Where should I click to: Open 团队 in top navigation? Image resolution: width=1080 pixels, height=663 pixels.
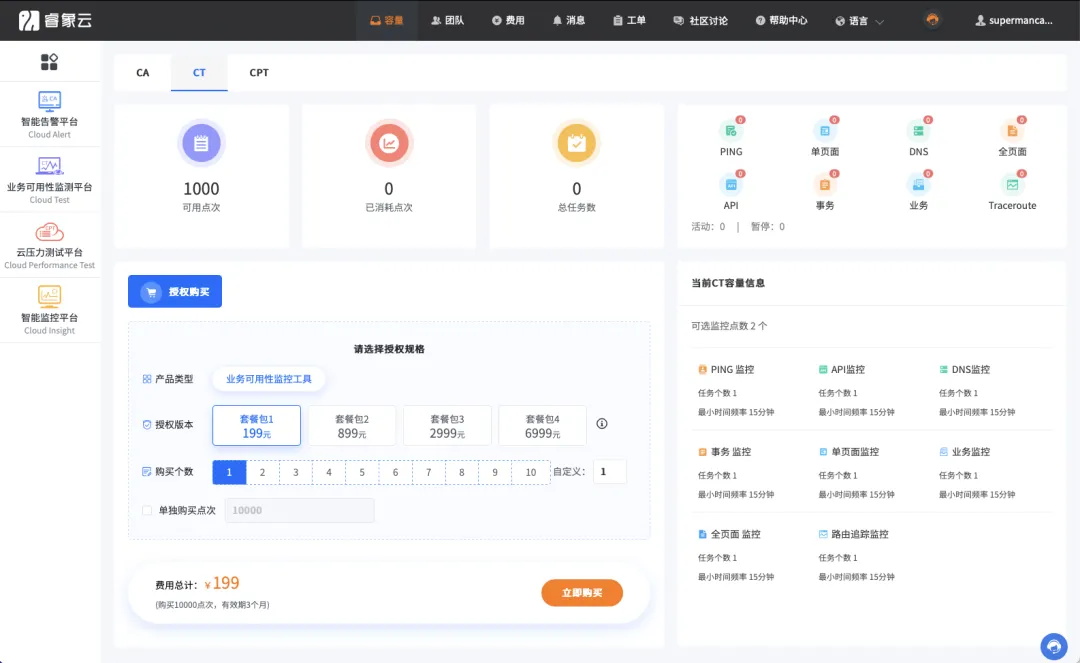pyautogui.click(x=447, y=21)
